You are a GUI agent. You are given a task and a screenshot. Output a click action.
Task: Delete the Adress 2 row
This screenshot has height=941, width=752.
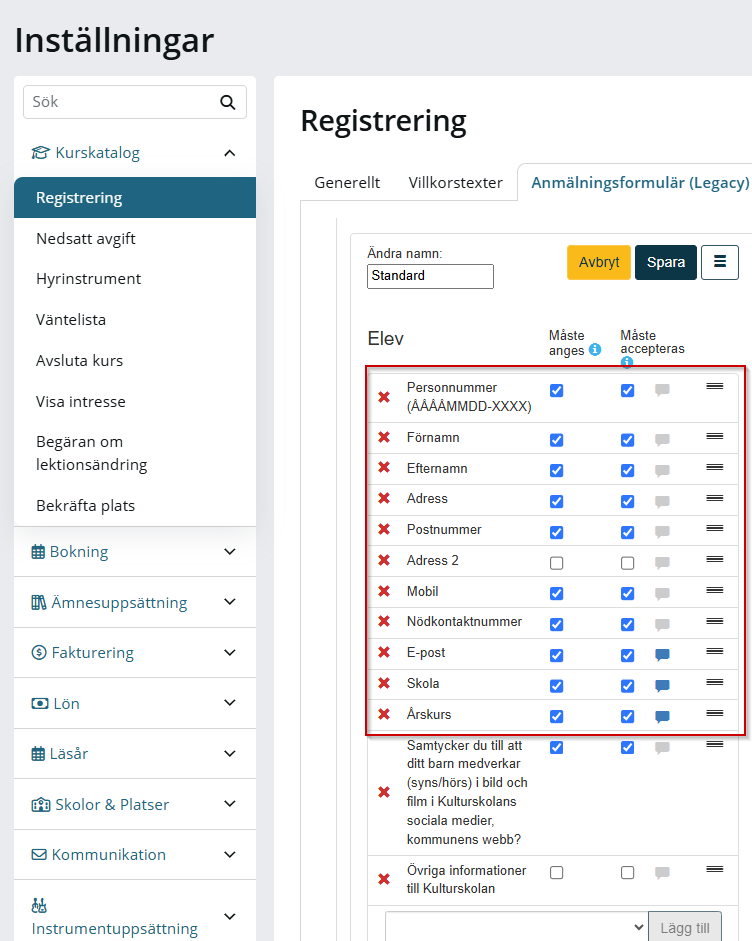click(384, 561)
